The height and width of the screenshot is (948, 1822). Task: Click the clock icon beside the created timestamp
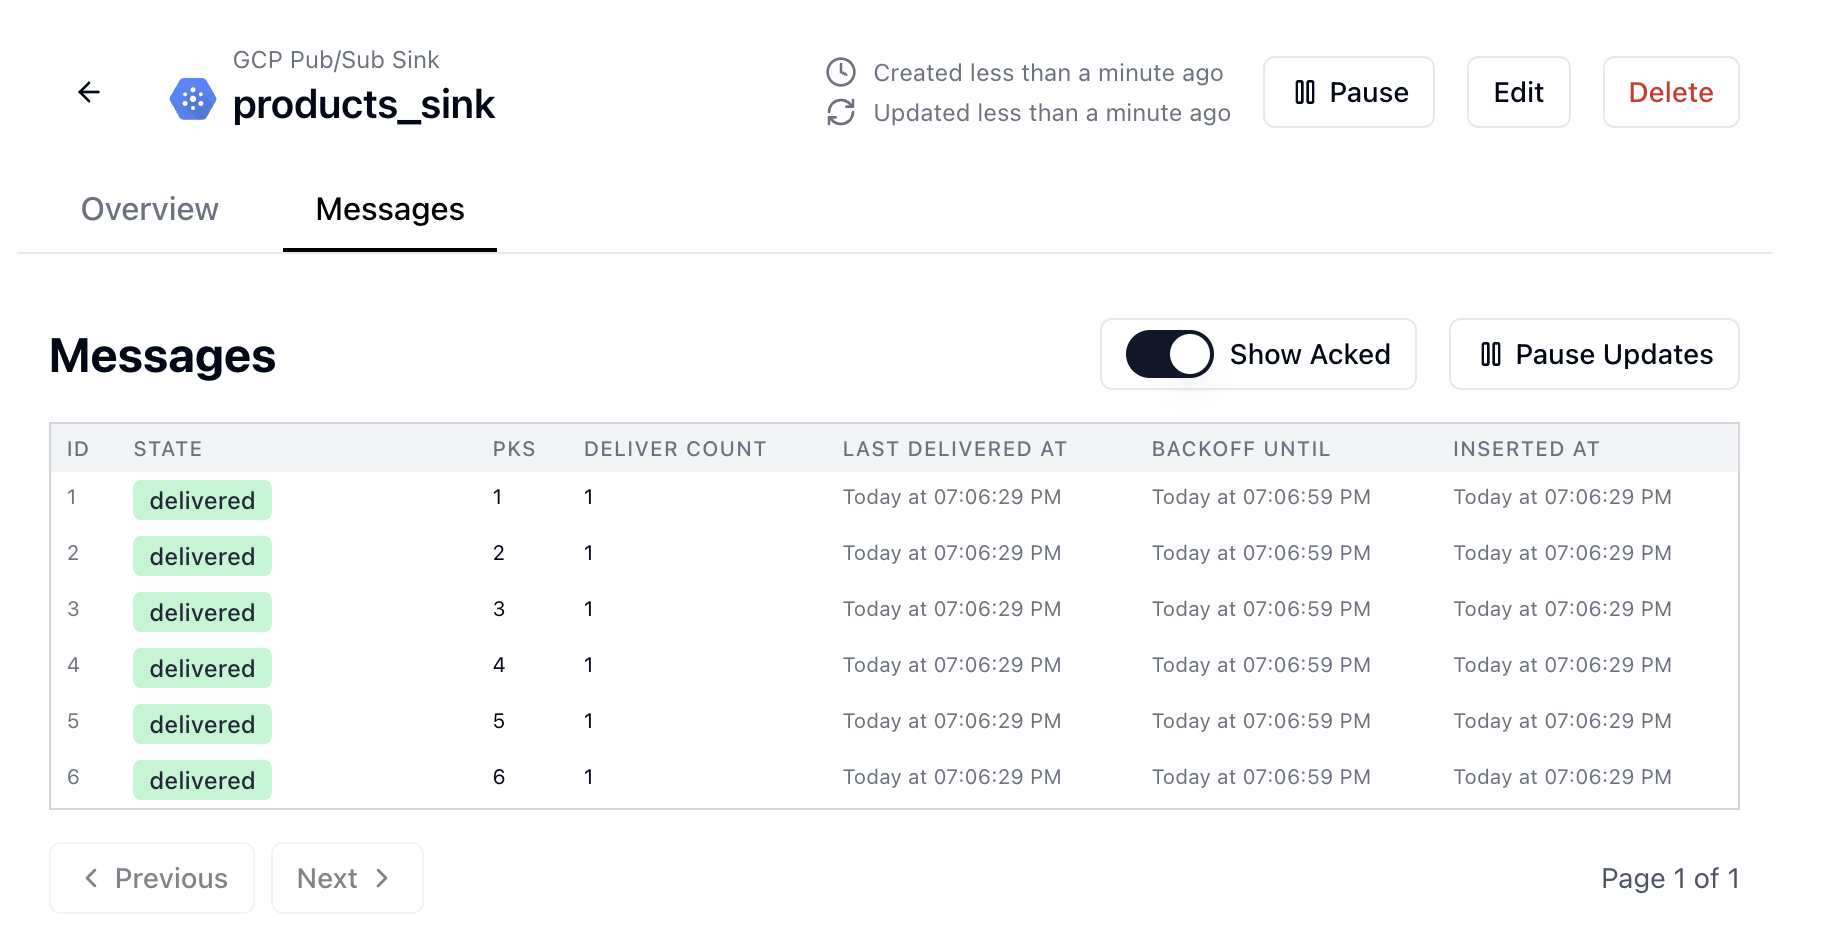[x=840, y=72]
